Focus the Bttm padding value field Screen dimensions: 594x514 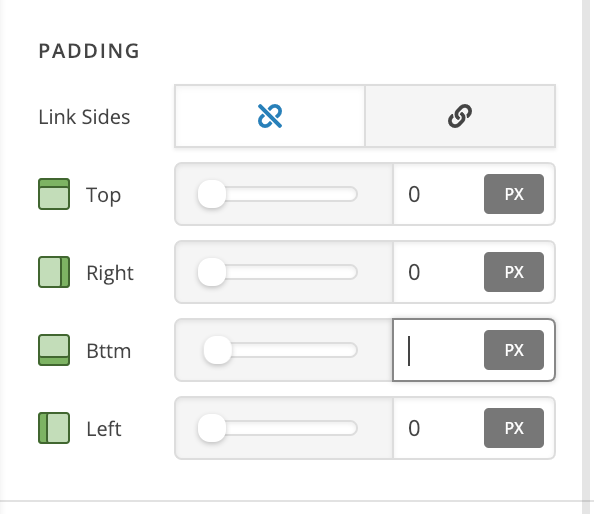(438, 350)
